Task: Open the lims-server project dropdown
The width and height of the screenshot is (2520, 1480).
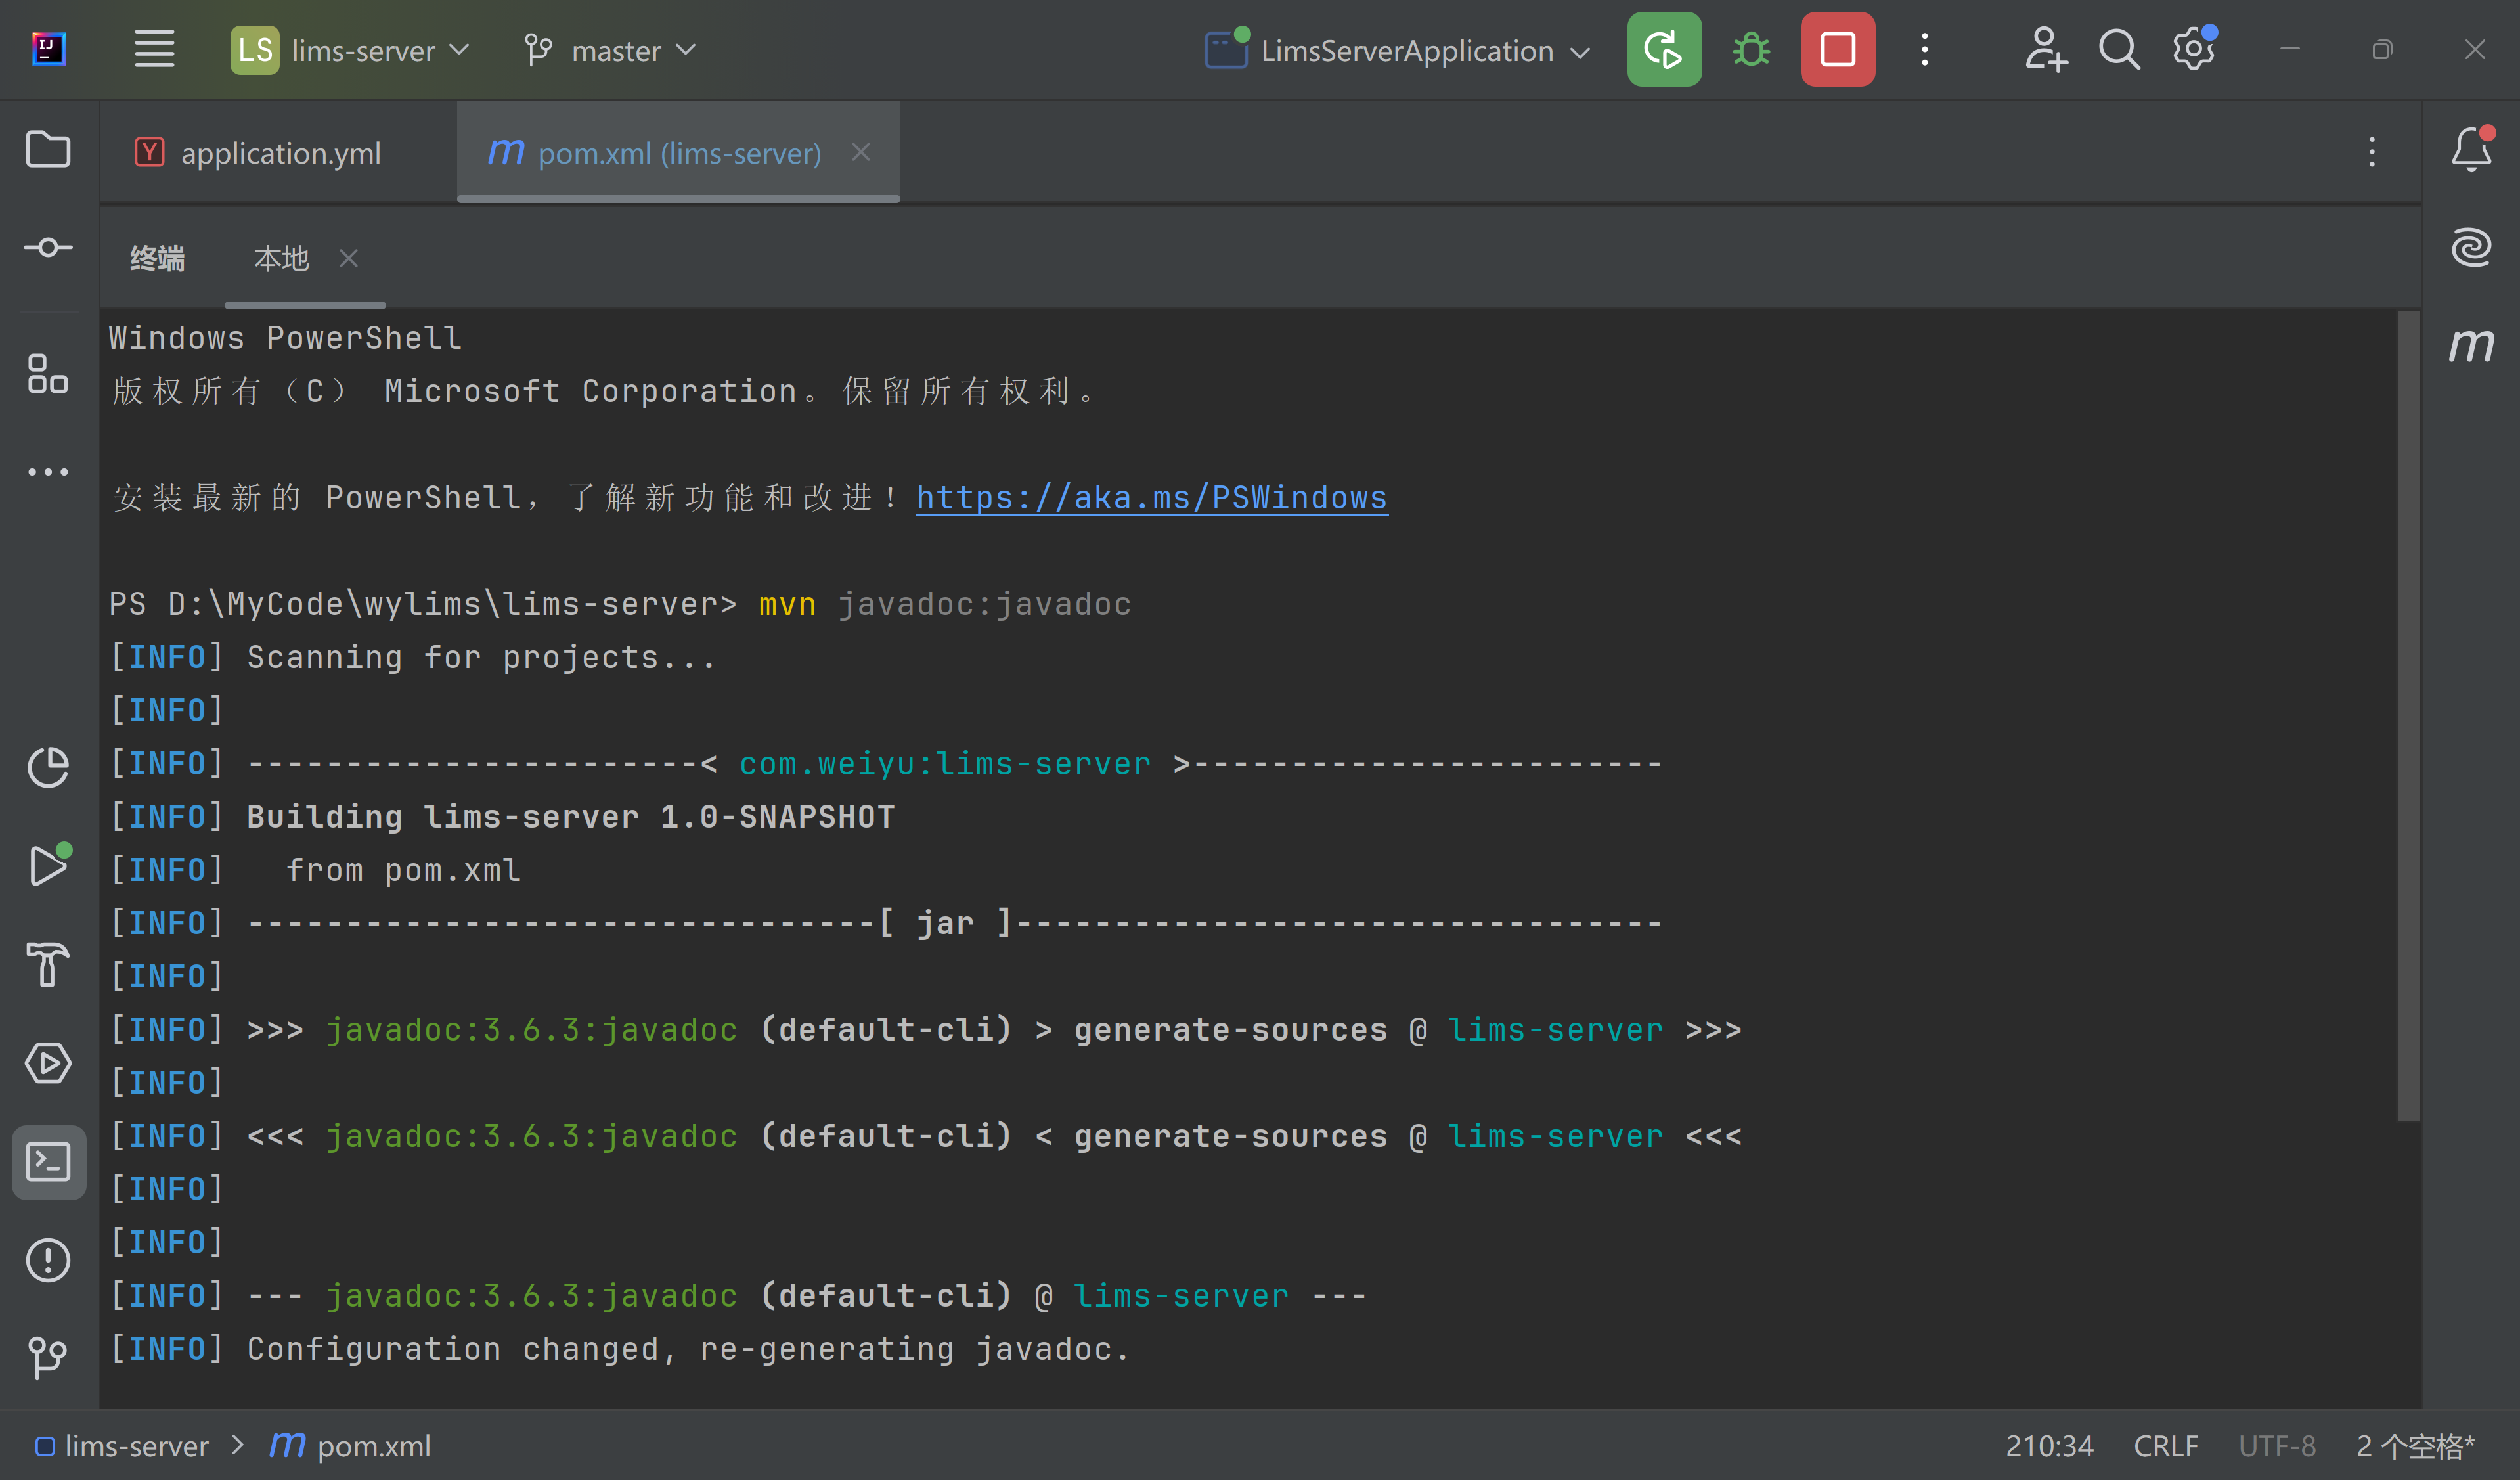Action: point(350,49)
